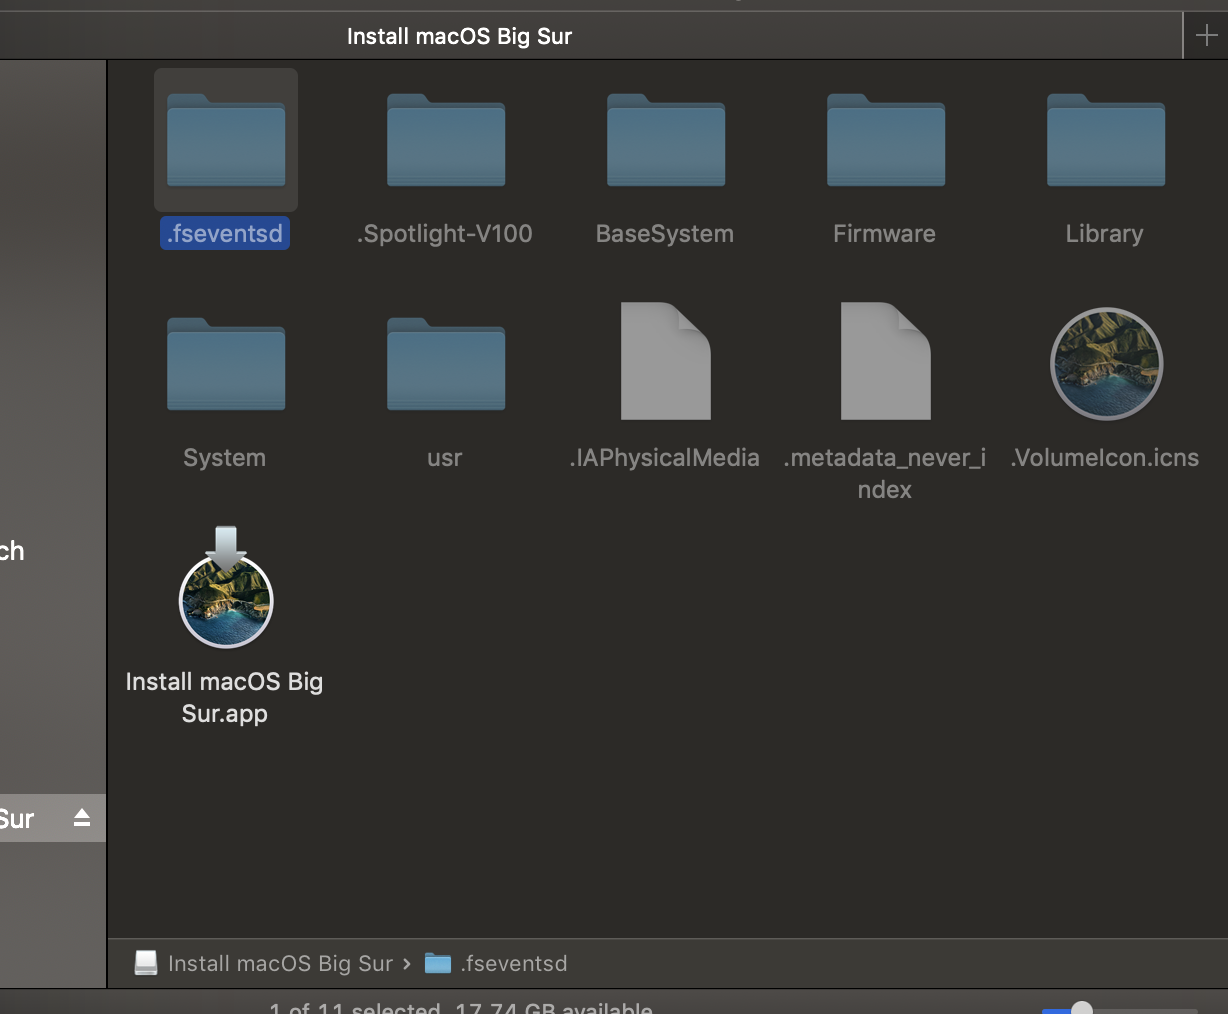1228x1014 pixels.
Task: Eject the Big Sur volume in sidebar
Action: tap(82, 818)
